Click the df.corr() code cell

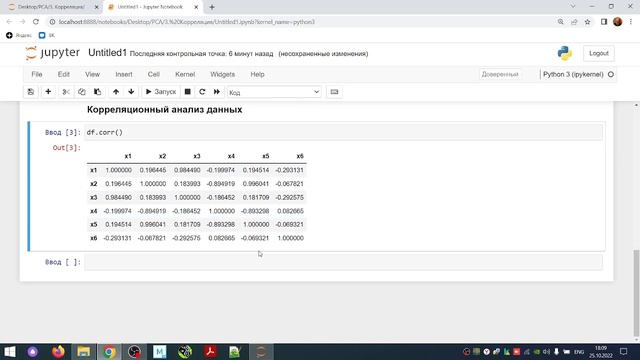pyautogui.click(x=343, y=133)
